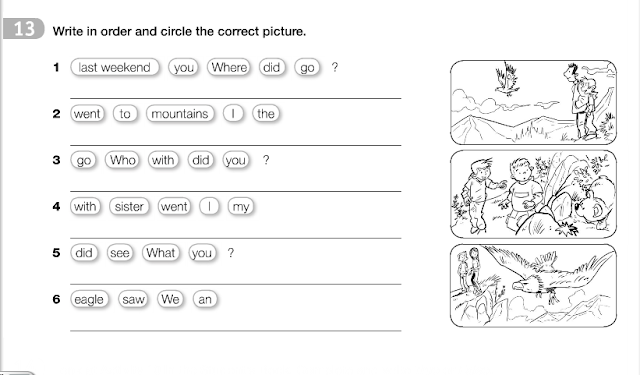Click the 'the' word bubble in sentence 2

pyautogui.click(x=266, y=113)
